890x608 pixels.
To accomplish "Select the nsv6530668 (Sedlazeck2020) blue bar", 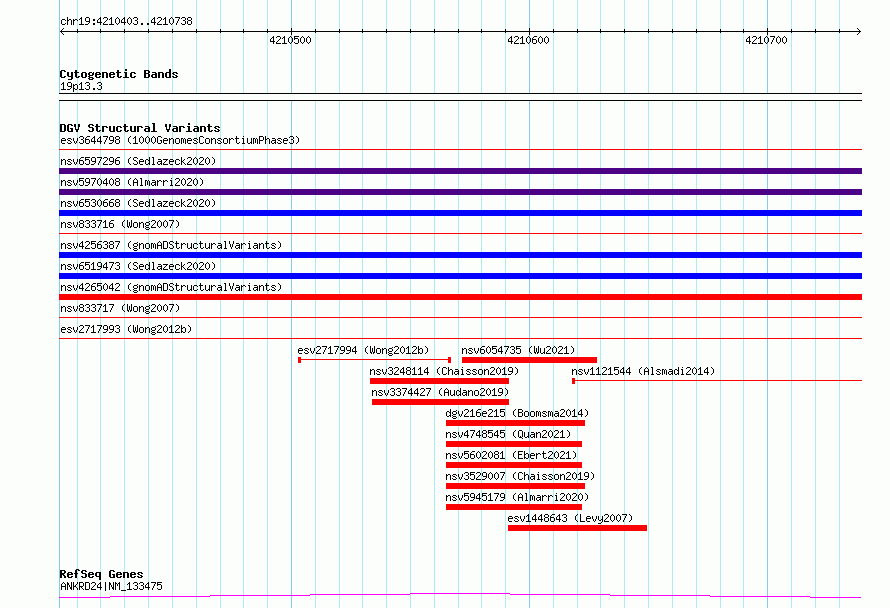I will coord(460,213).
